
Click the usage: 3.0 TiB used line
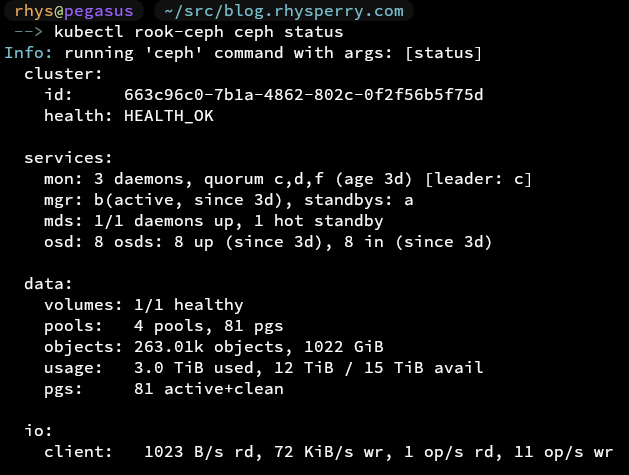pyautogui.click(x=264, y=368)
